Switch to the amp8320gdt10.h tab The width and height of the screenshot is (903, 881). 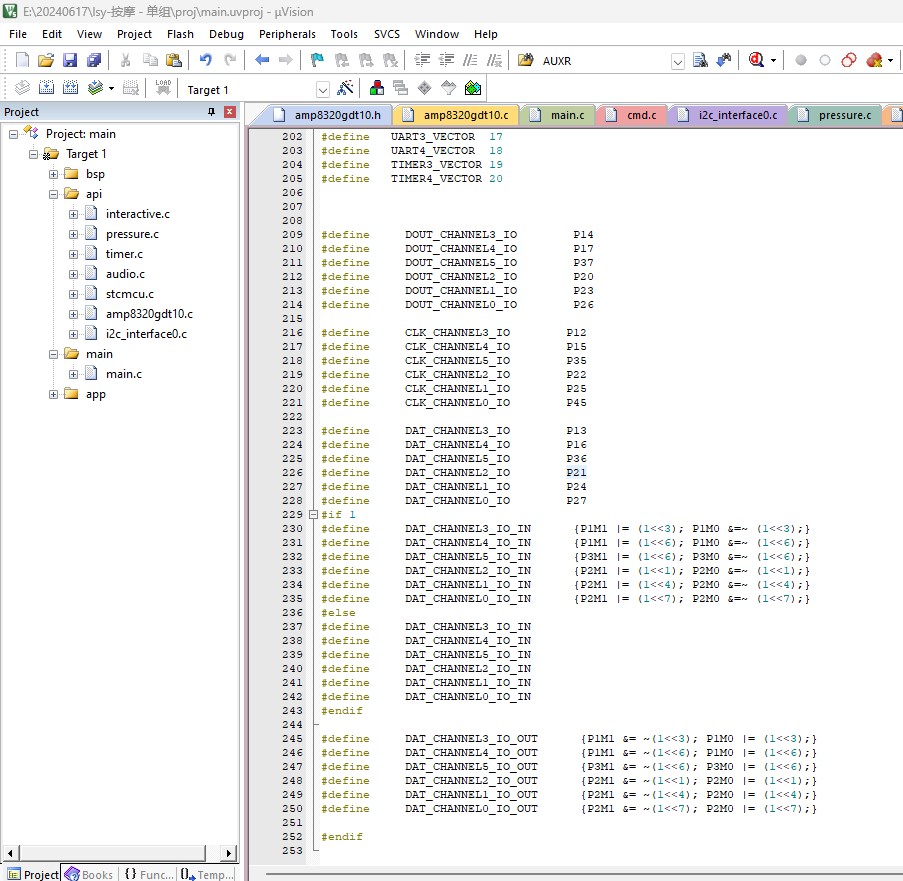[x=327, y=115]
